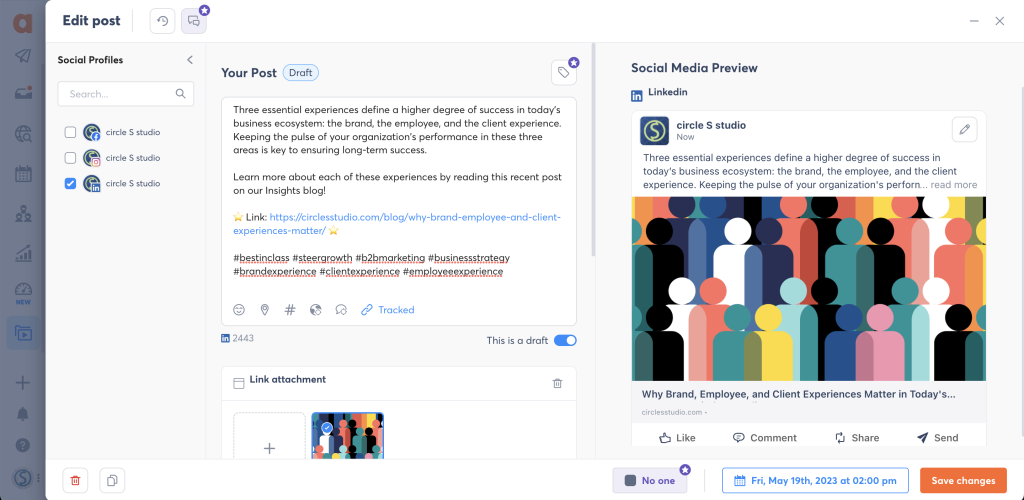Image resolution: width=1024 pixels, height=500 pixels.
Task: Click the Why Brand, Employee link title
Action: (x=799, y=394)
